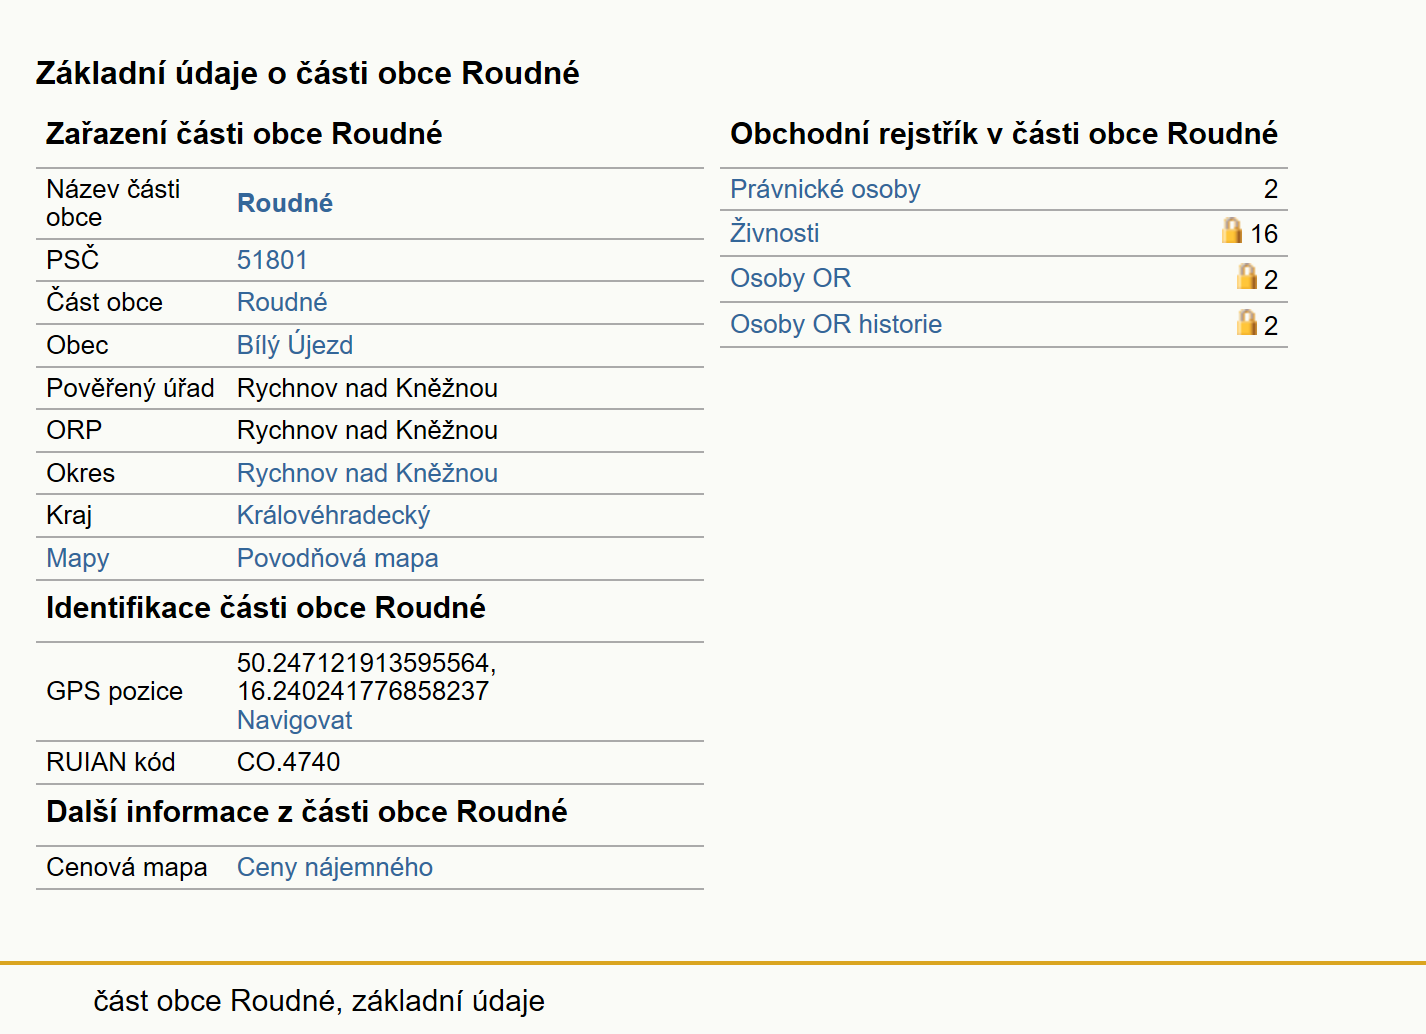Visit the Královéhradecký region link
Screen dimensions: 1426x1034
click(x=333, y=515)
